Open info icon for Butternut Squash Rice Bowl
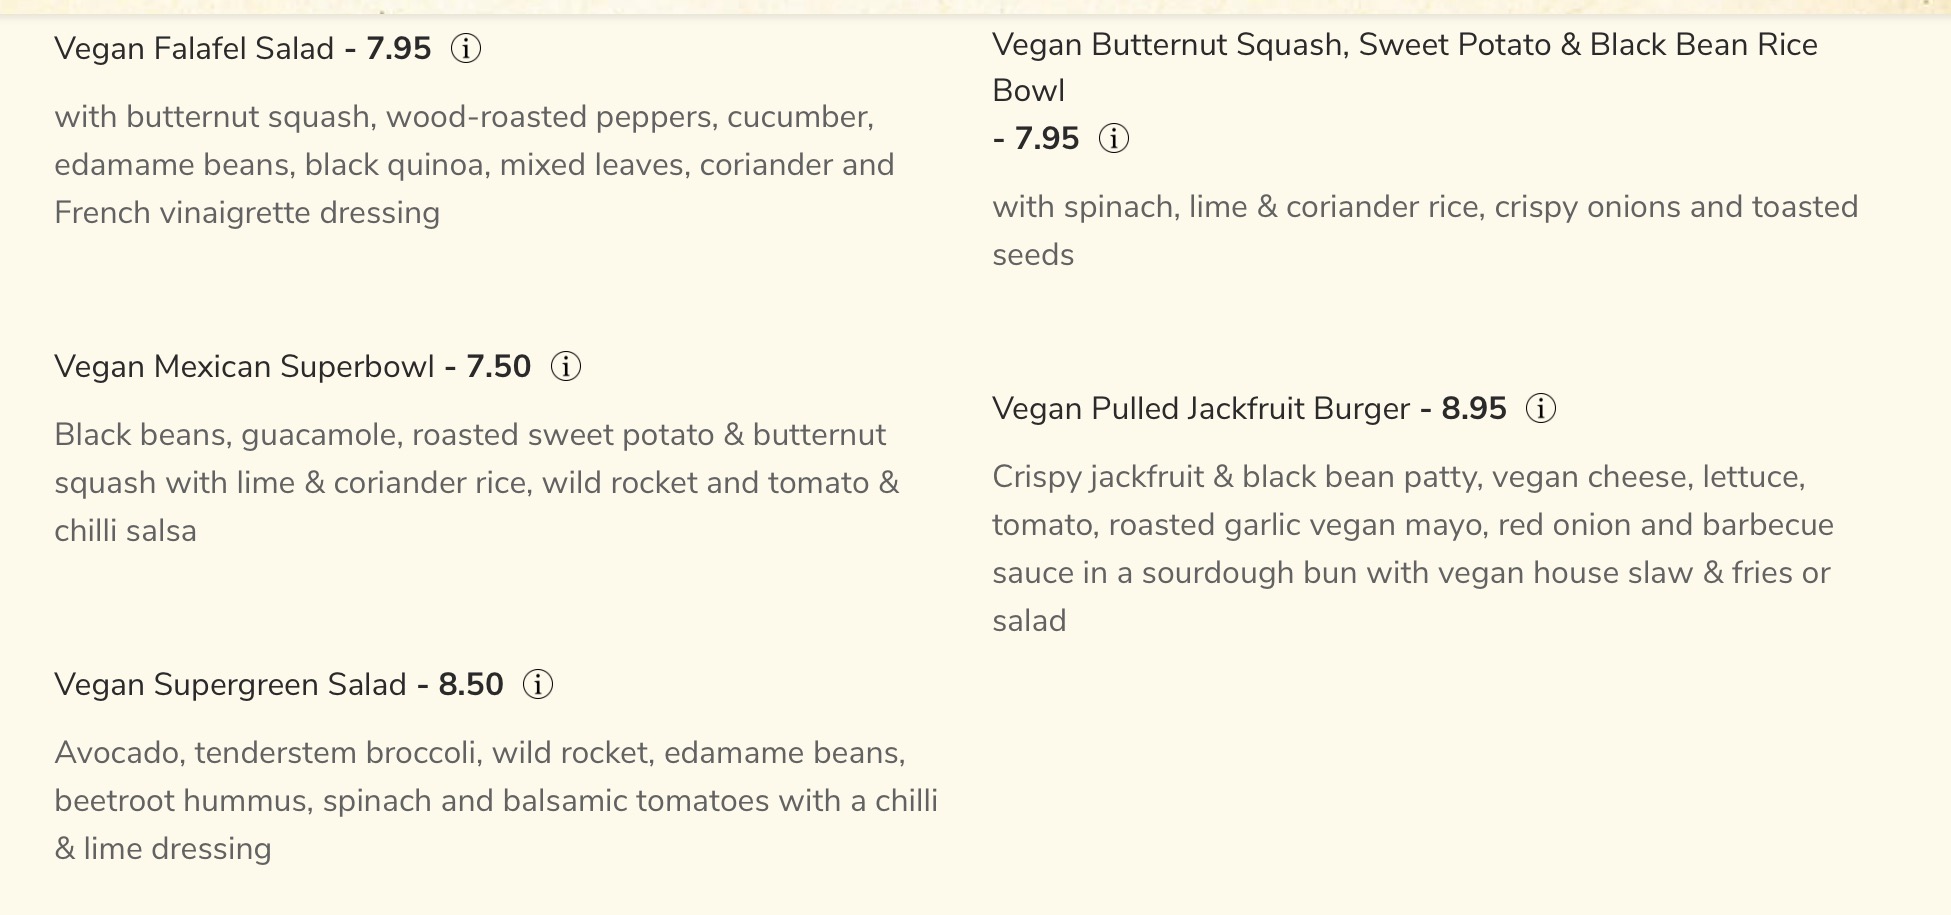 (1114, 138)
